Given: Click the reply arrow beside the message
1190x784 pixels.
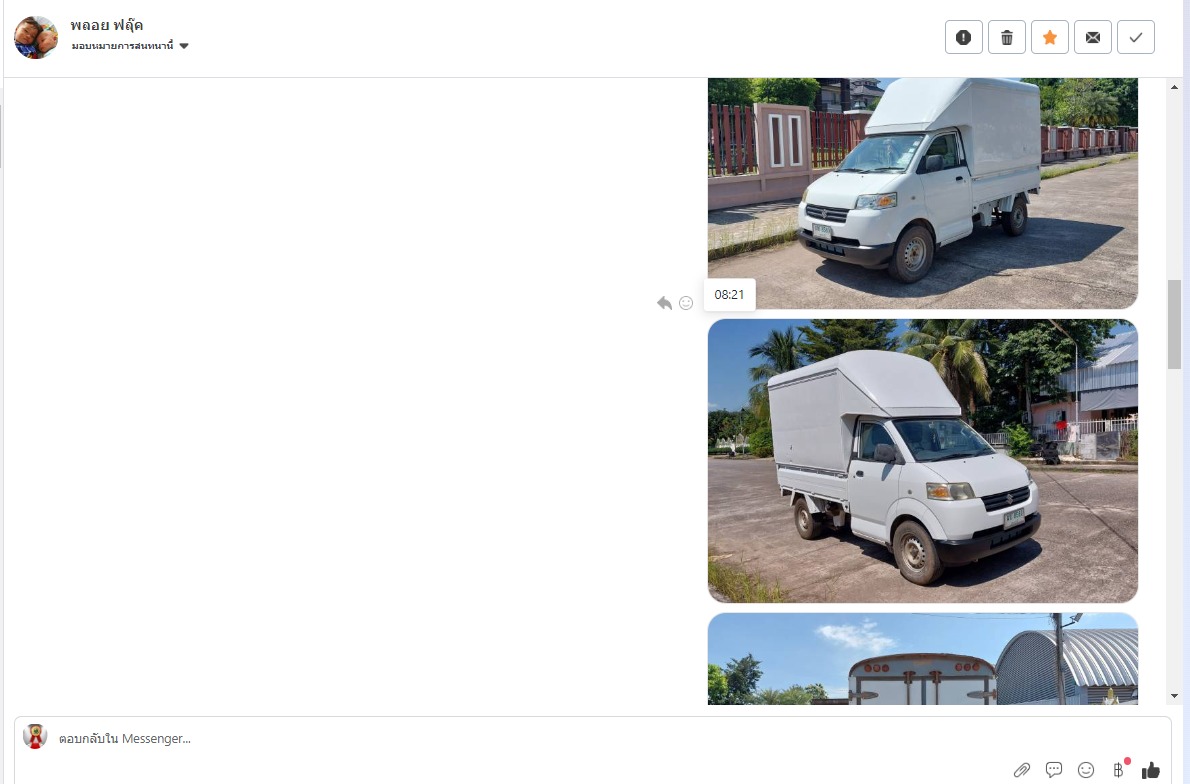Looking at the screenshot, I should 664,303.
